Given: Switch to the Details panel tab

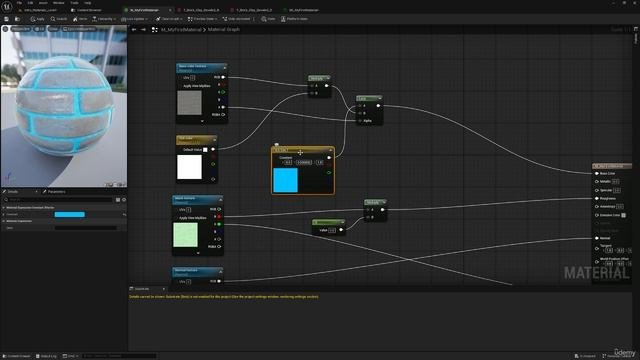Looking at the screenshot, I should coord(13,191).
